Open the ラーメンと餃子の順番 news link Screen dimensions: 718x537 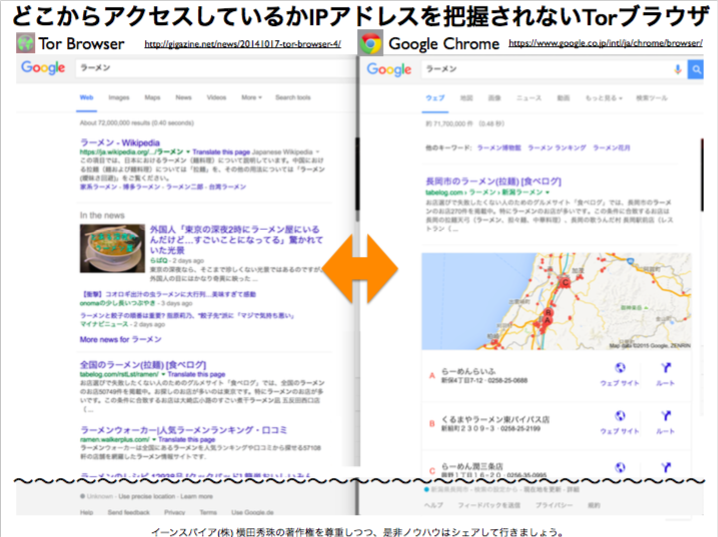[x=187, y=315]
